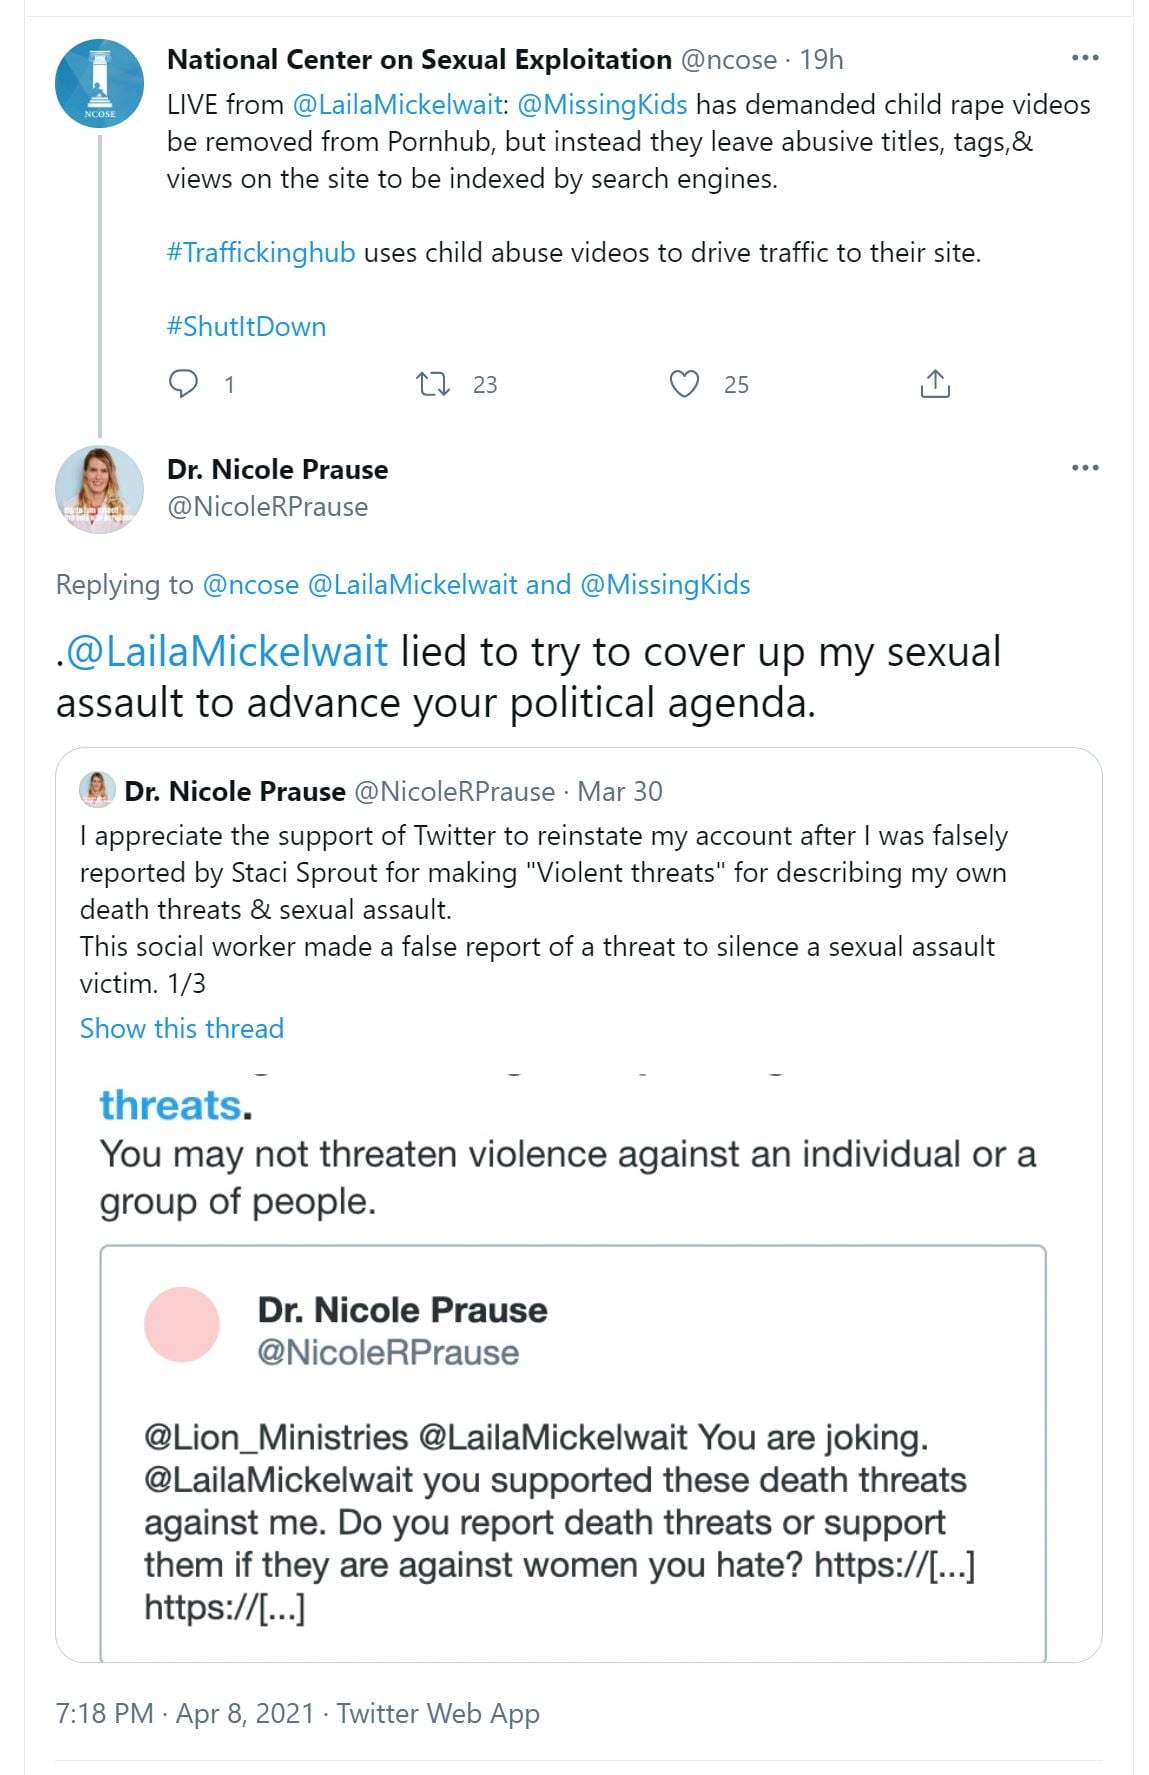Screen dimensions: 1149x1775
Task: Open #Traffickinghub hashtag link
Action: pyautogui.click(x=260, y=252)
